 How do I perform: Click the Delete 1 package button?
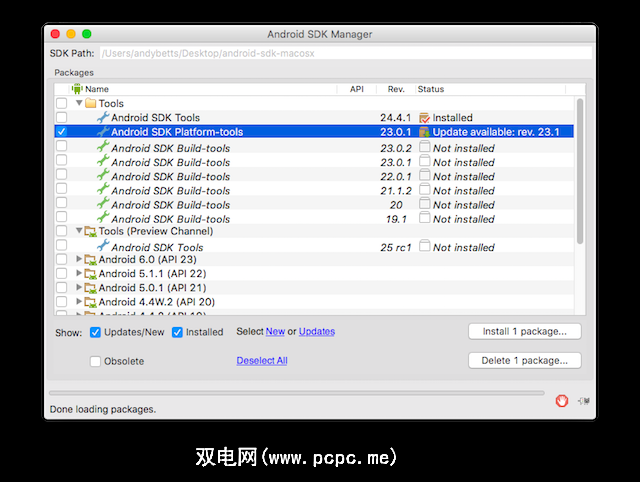tap(524, 360)
